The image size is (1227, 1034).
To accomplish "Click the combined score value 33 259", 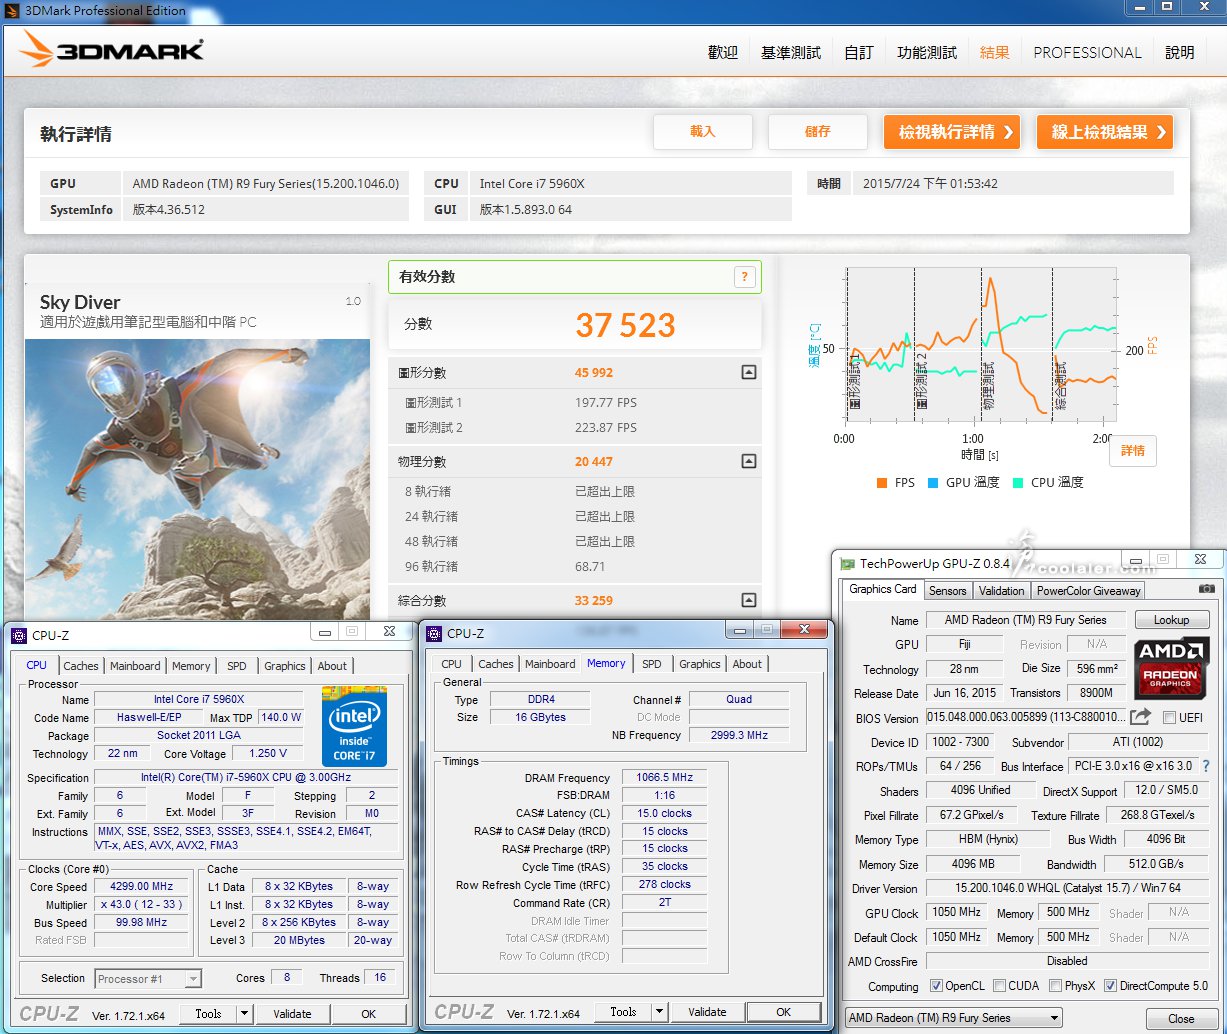I will click(x=594, y=601).
